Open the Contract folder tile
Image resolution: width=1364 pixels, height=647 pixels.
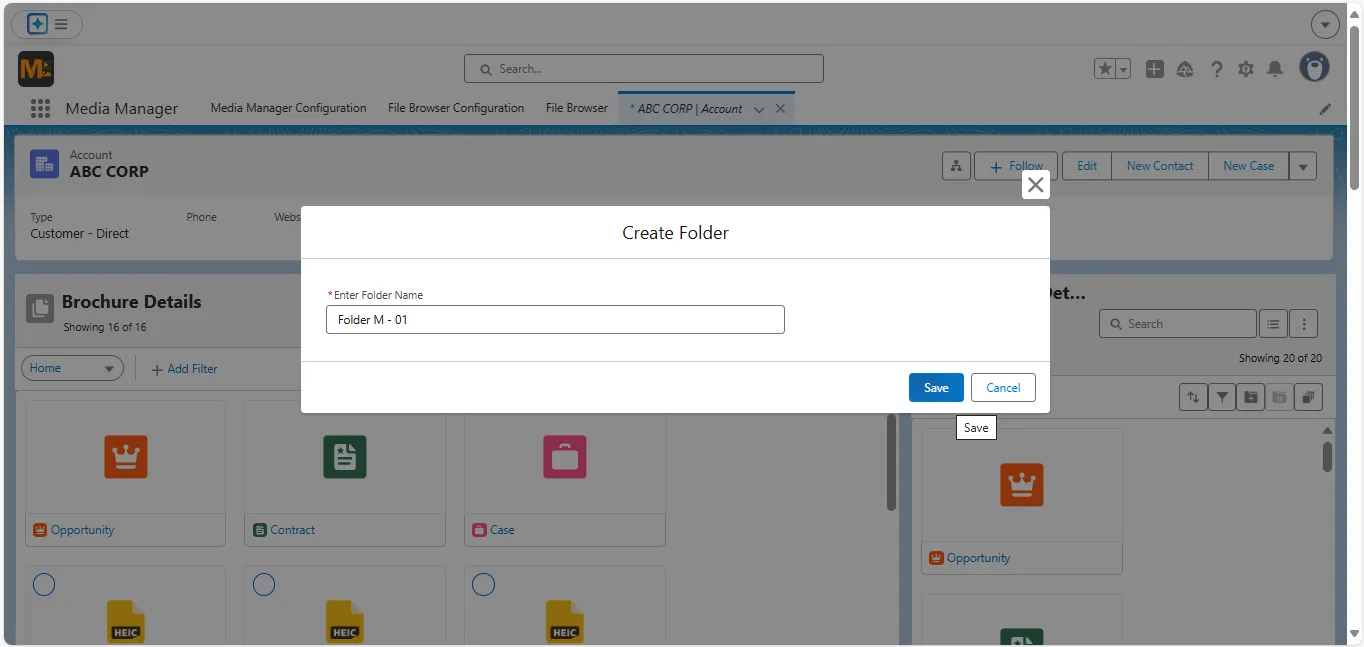(345, 457)
